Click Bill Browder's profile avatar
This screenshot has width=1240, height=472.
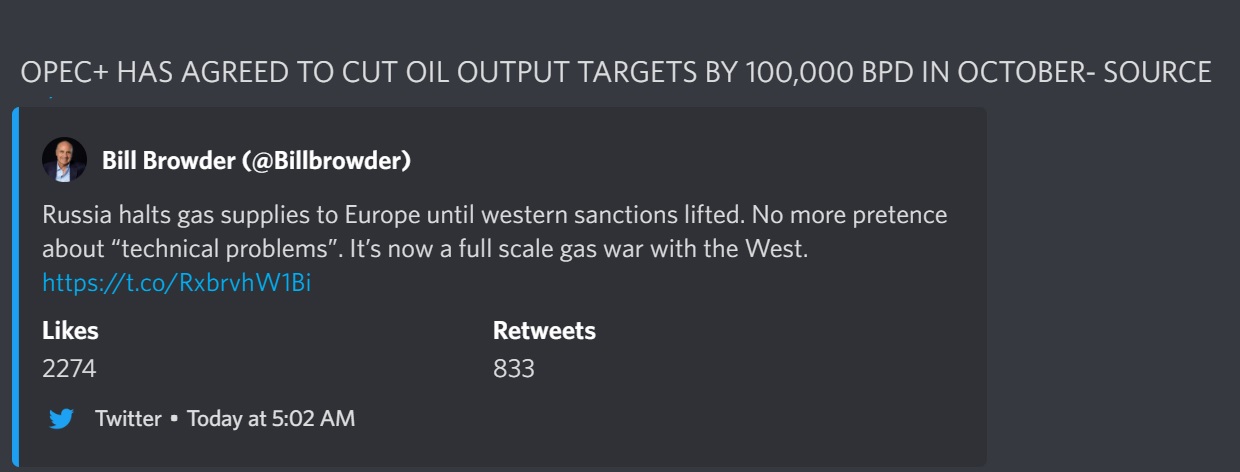(x=63, y=160)
